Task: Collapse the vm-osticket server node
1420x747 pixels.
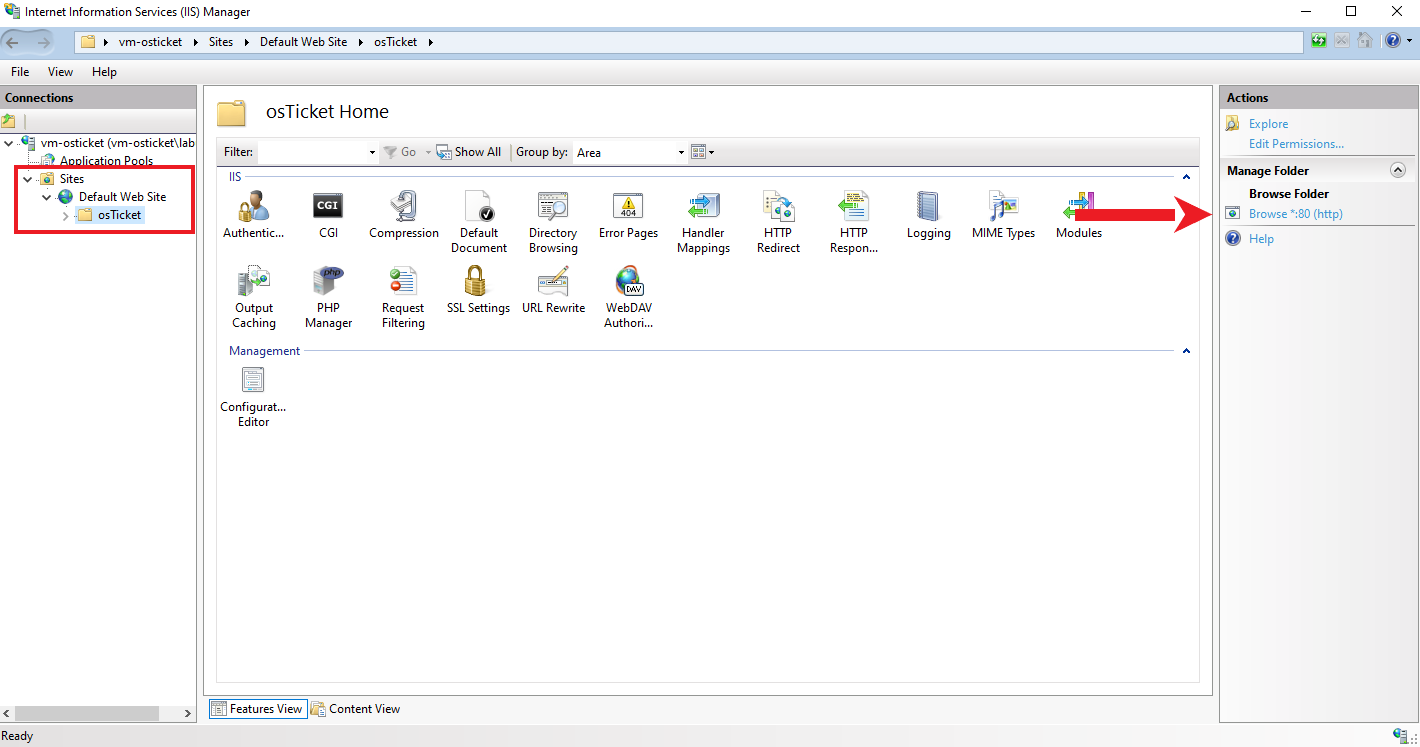Action: (x=9, y=143)
